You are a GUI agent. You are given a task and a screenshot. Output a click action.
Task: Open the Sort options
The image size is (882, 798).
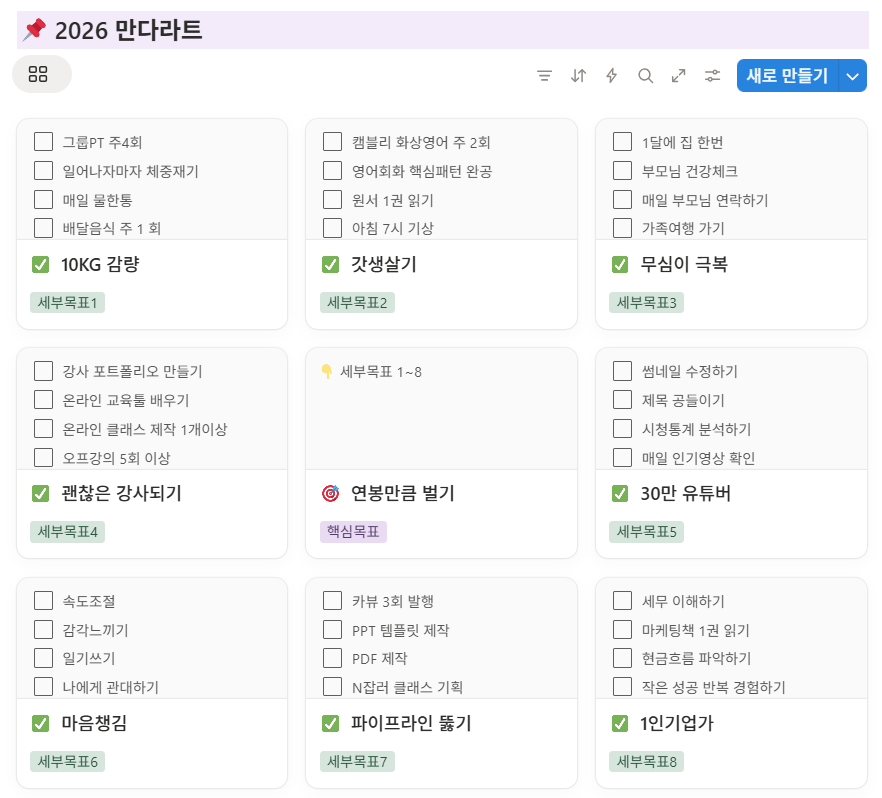click(578, 75)
